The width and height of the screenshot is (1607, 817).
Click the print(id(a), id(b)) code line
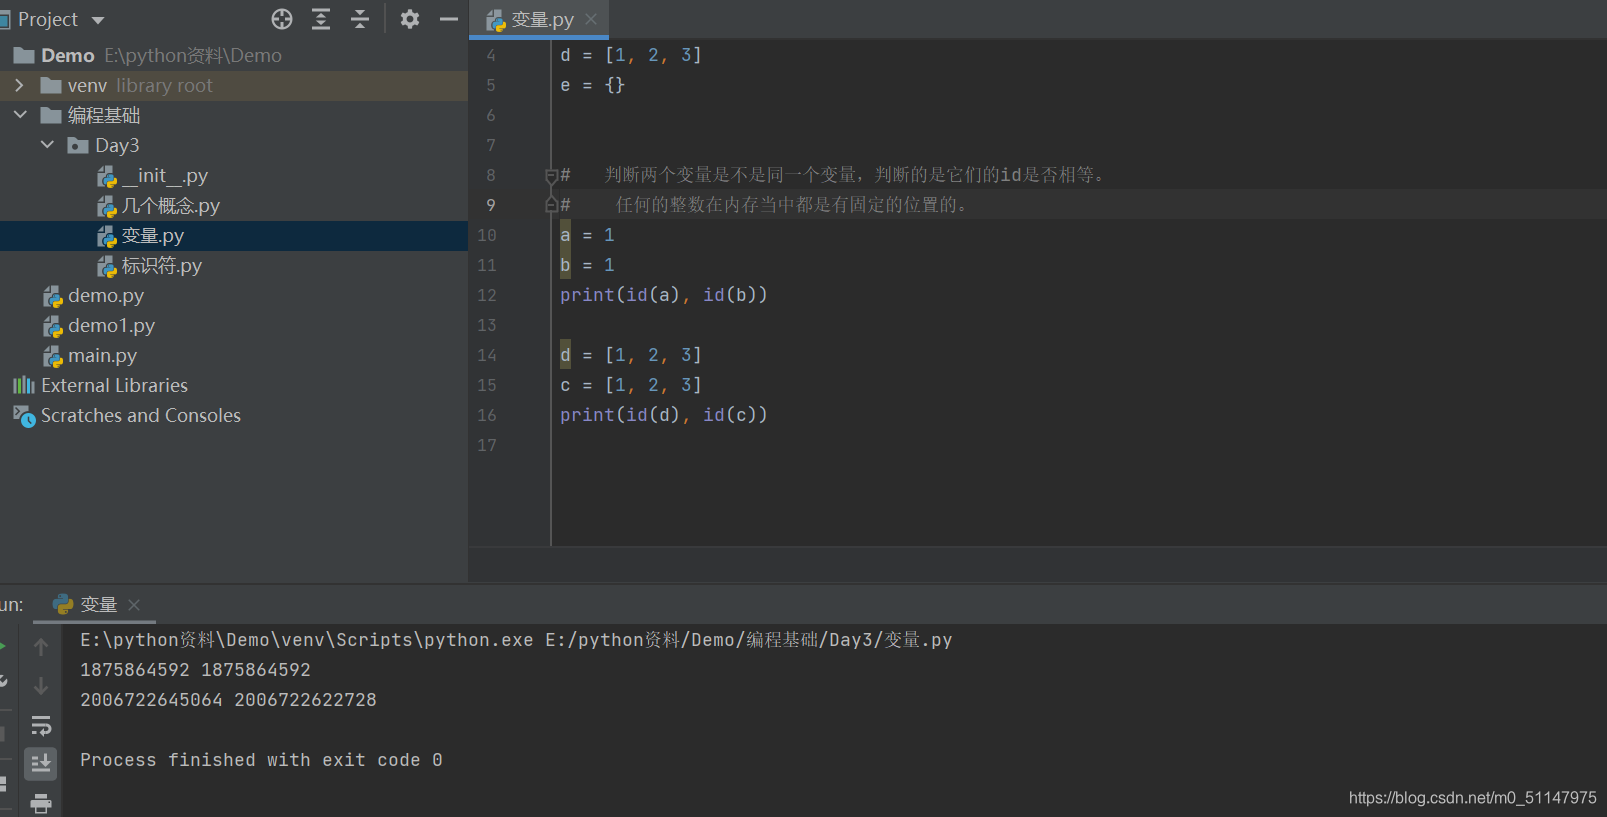point(663,295)
